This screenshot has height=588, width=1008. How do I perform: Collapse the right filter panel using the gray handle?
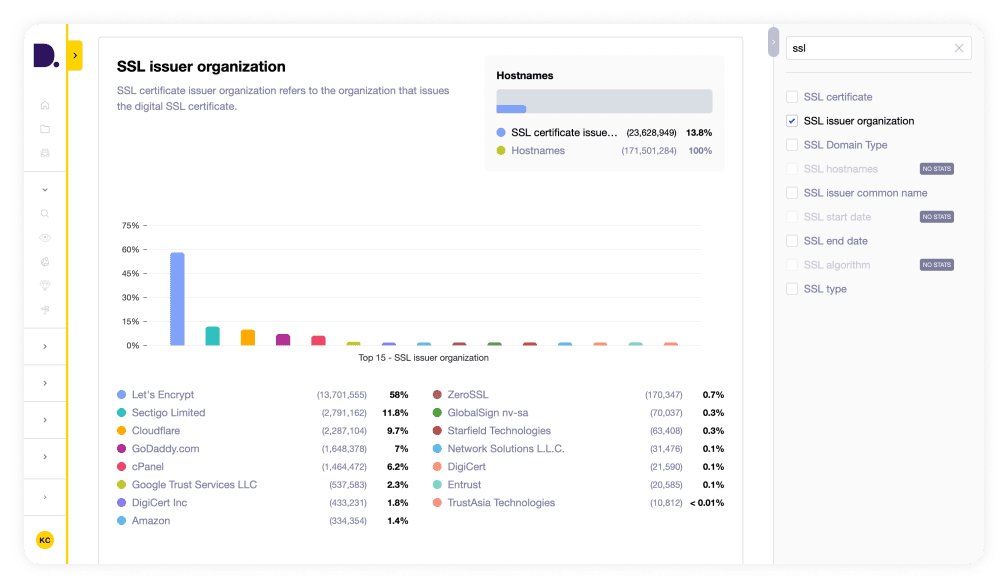coord(773,42)
